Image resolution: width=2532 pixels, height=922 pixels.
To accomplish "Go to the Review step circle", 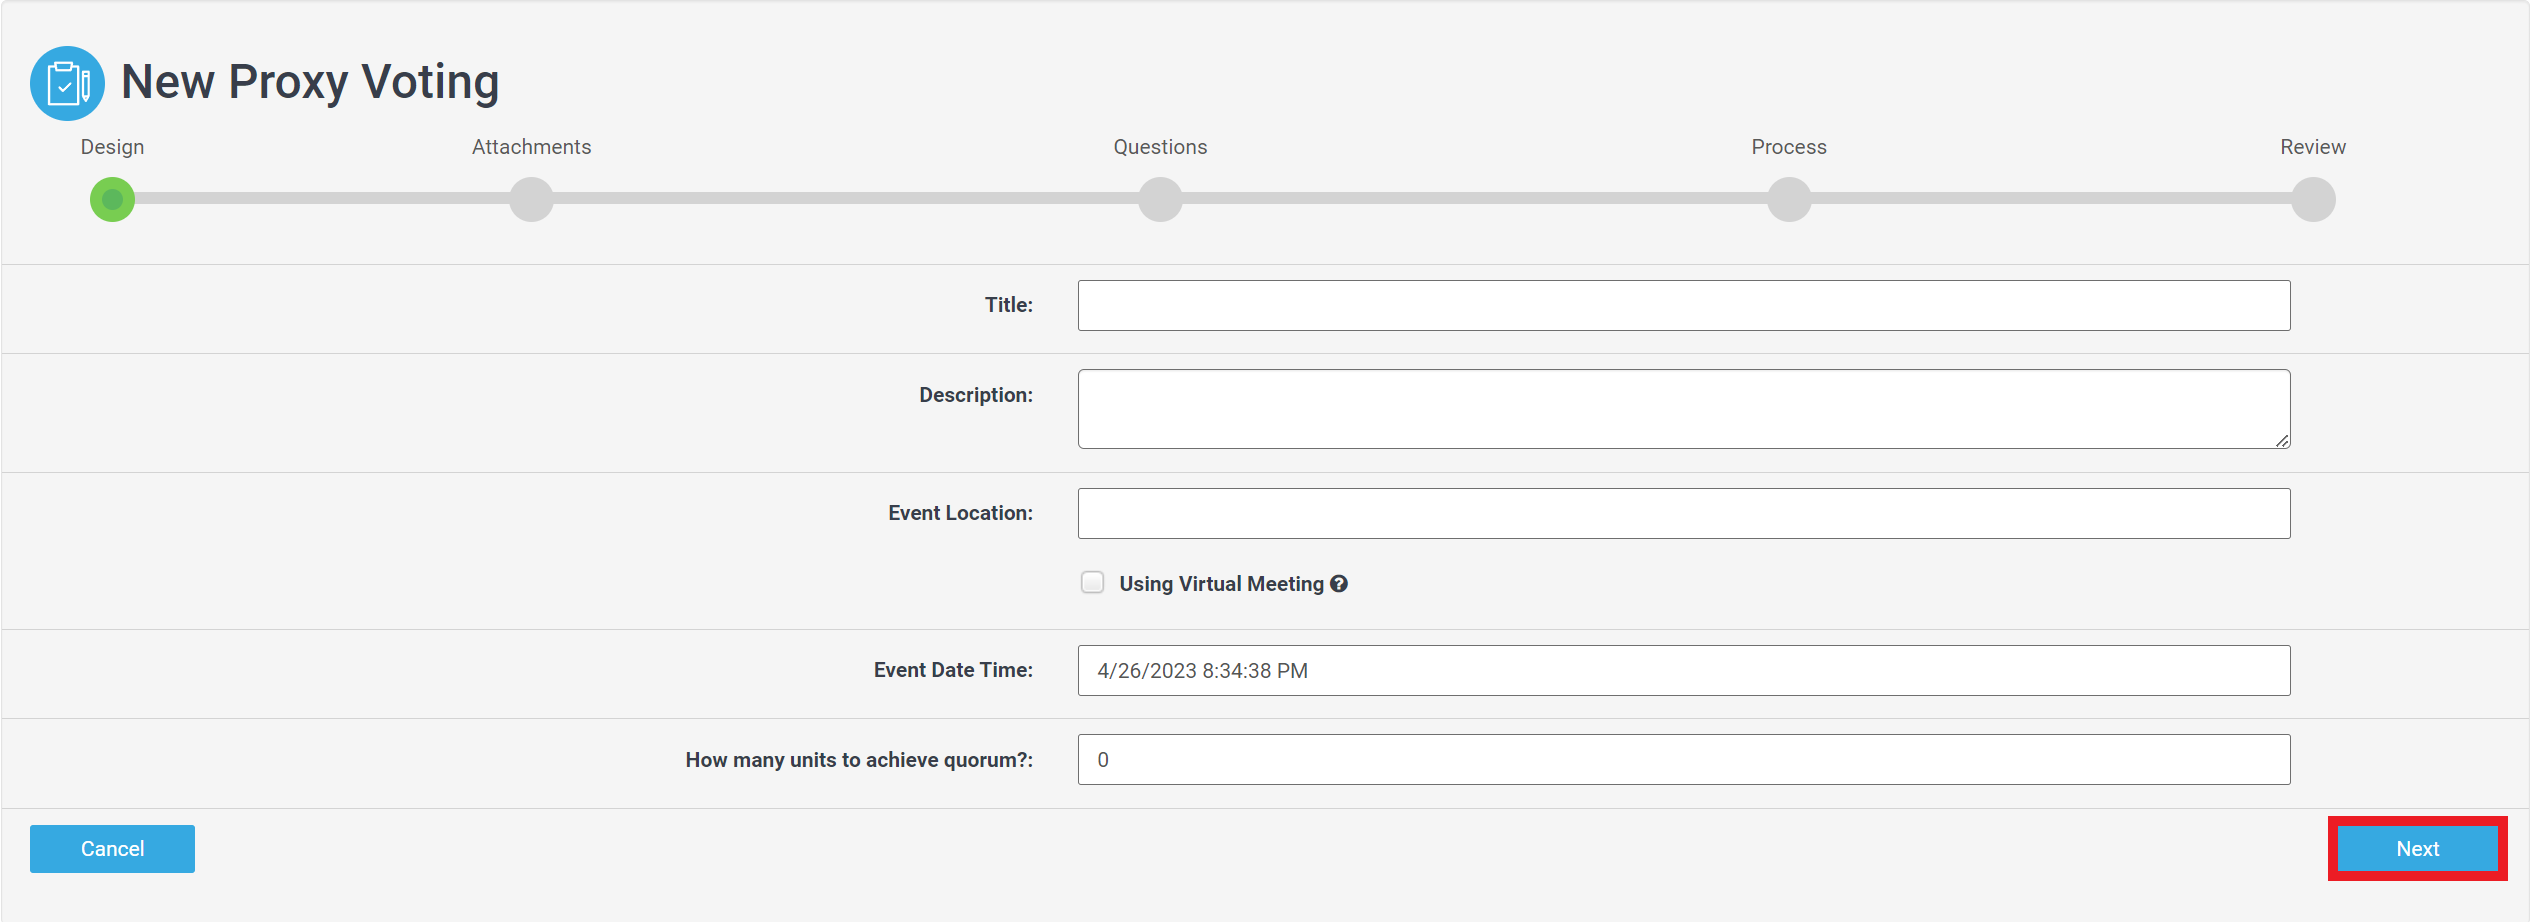I will click(x=2312, y=199).
